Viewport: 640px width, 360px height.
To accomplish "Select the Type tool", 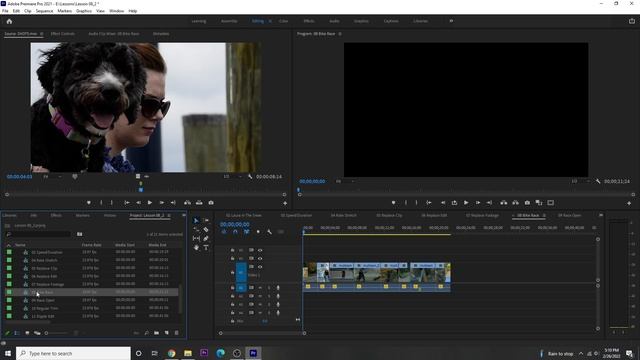I will pyautogui.click(x=206, y=247).
